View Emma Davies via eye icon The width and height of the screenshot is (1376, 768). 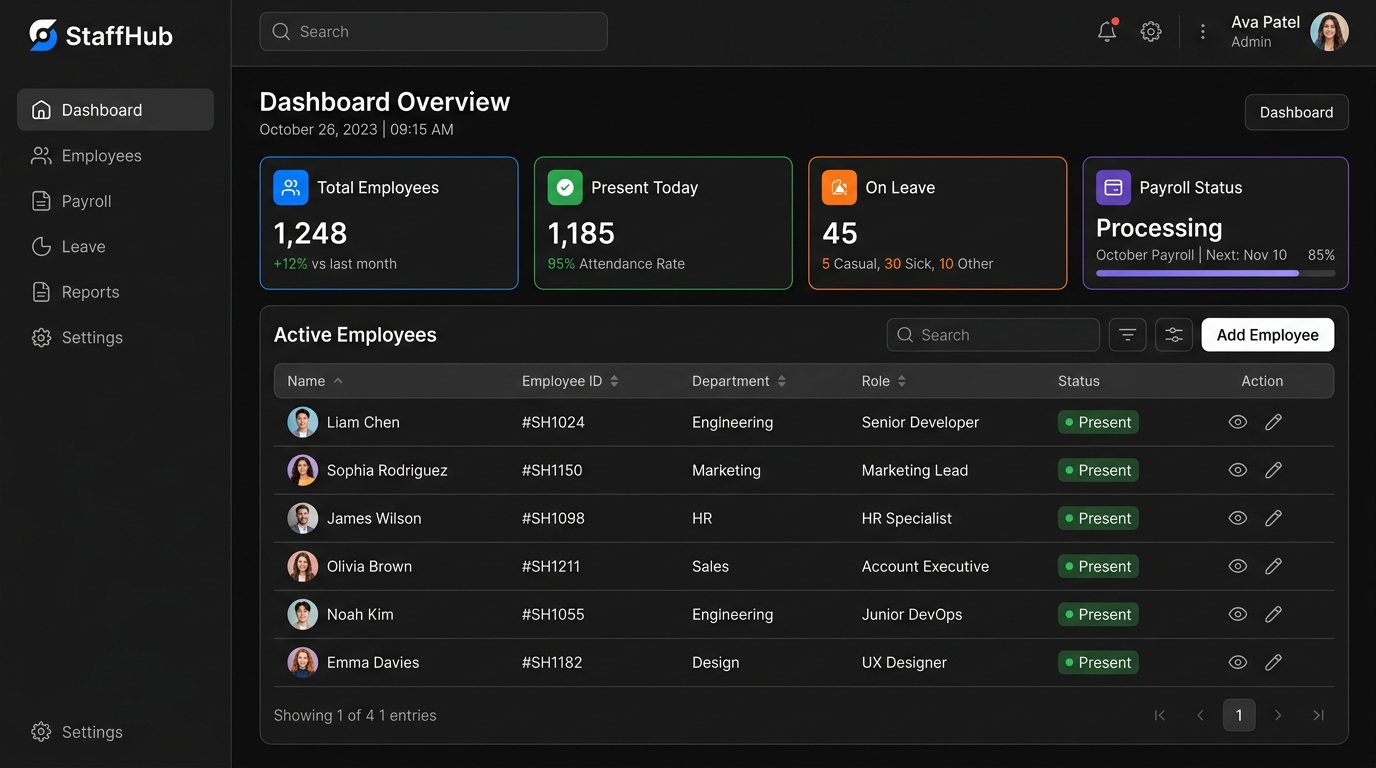point(1238,662)
